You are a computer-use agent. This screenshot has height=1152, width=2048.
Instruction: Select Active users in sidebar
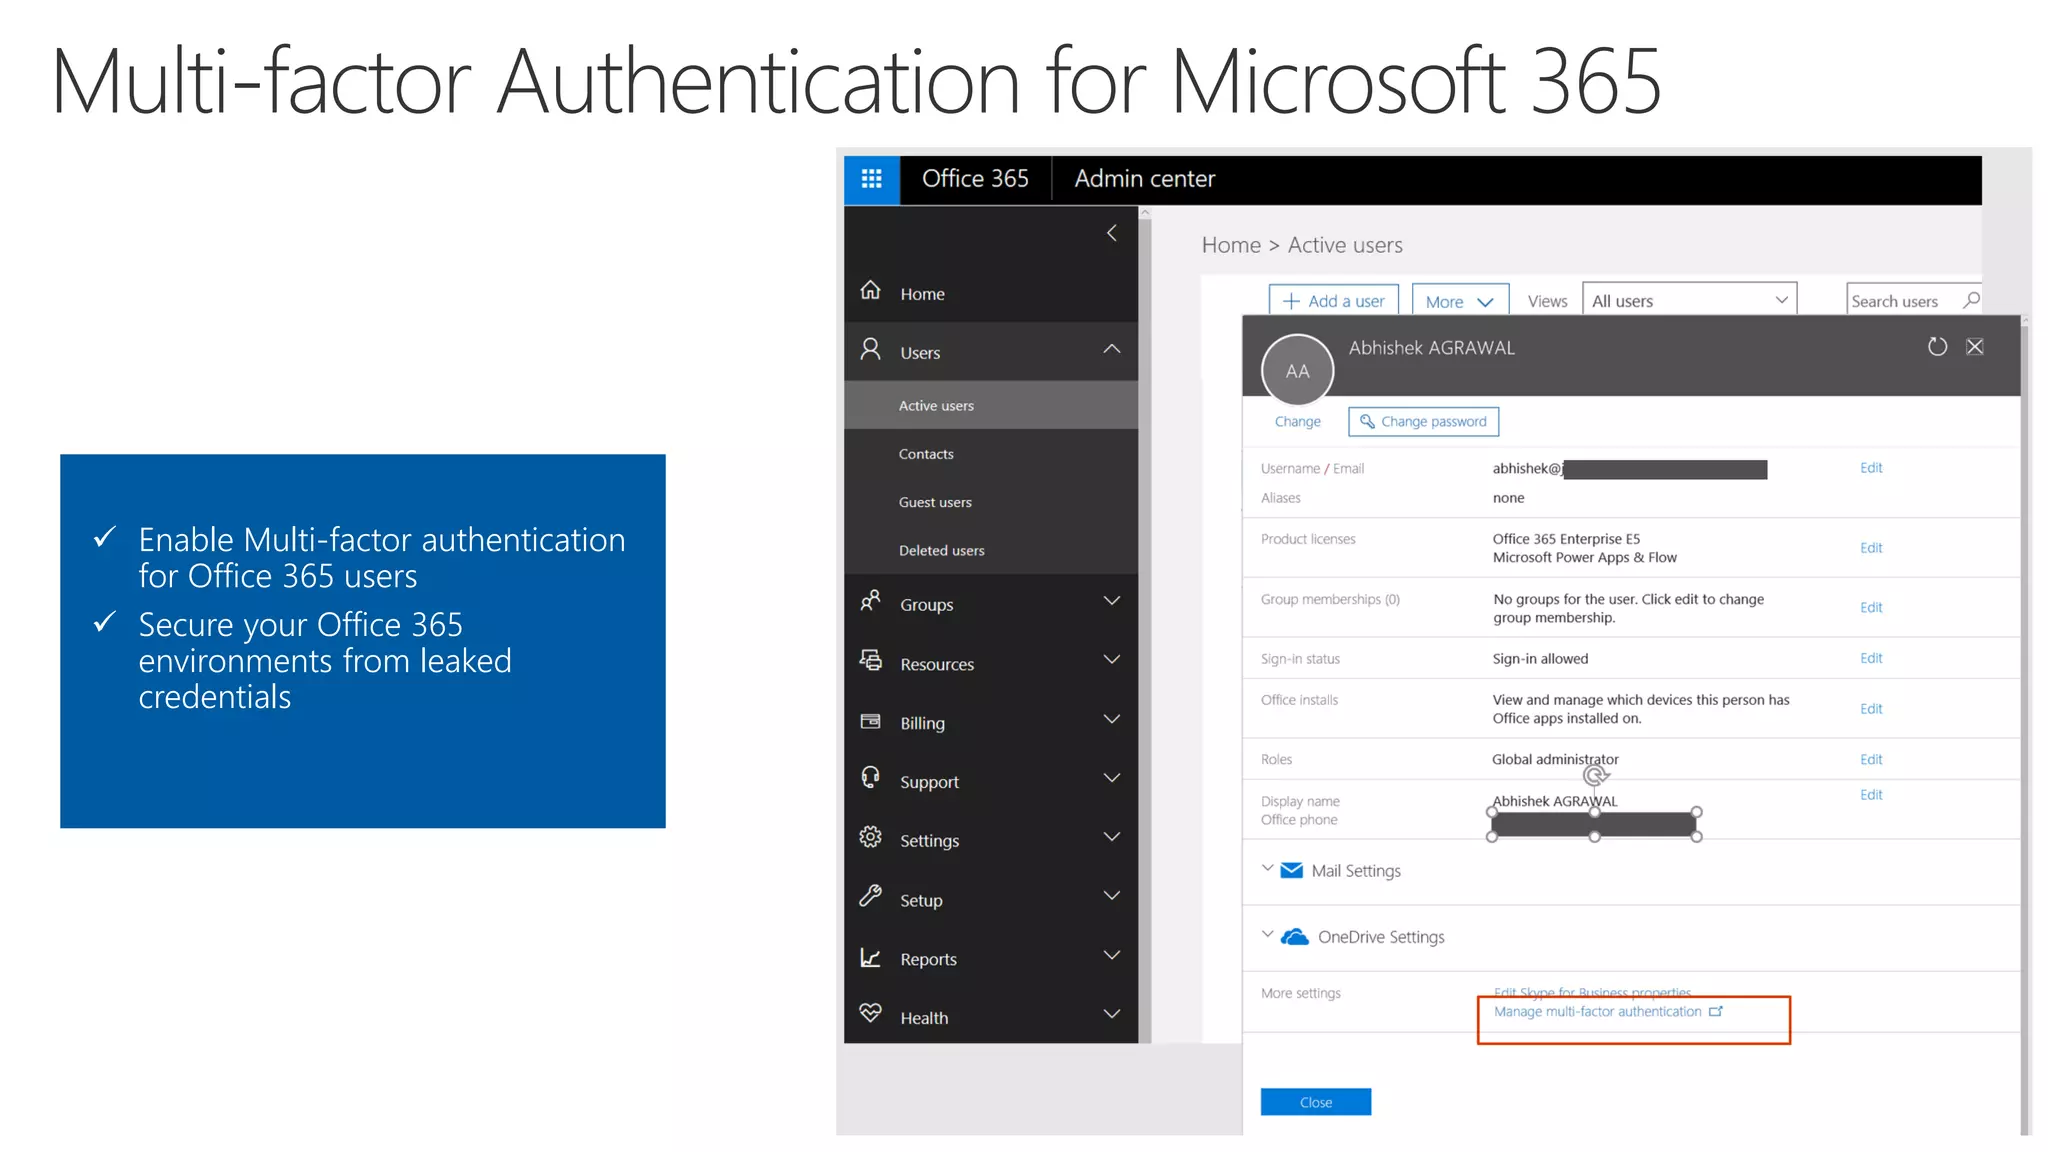click(990, 405)
